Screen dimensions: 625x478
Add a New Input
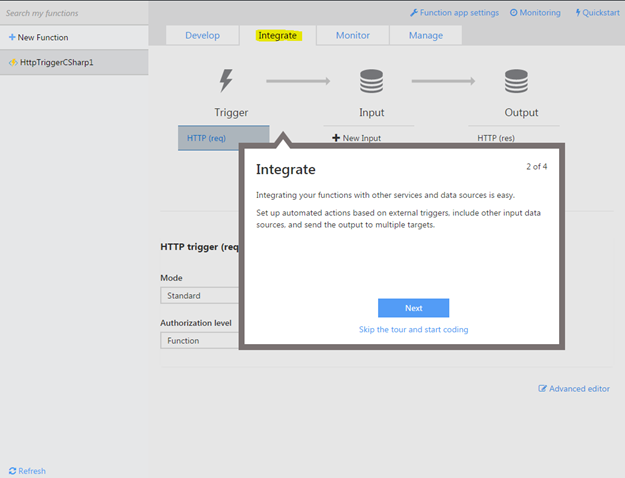pos(356,138)
